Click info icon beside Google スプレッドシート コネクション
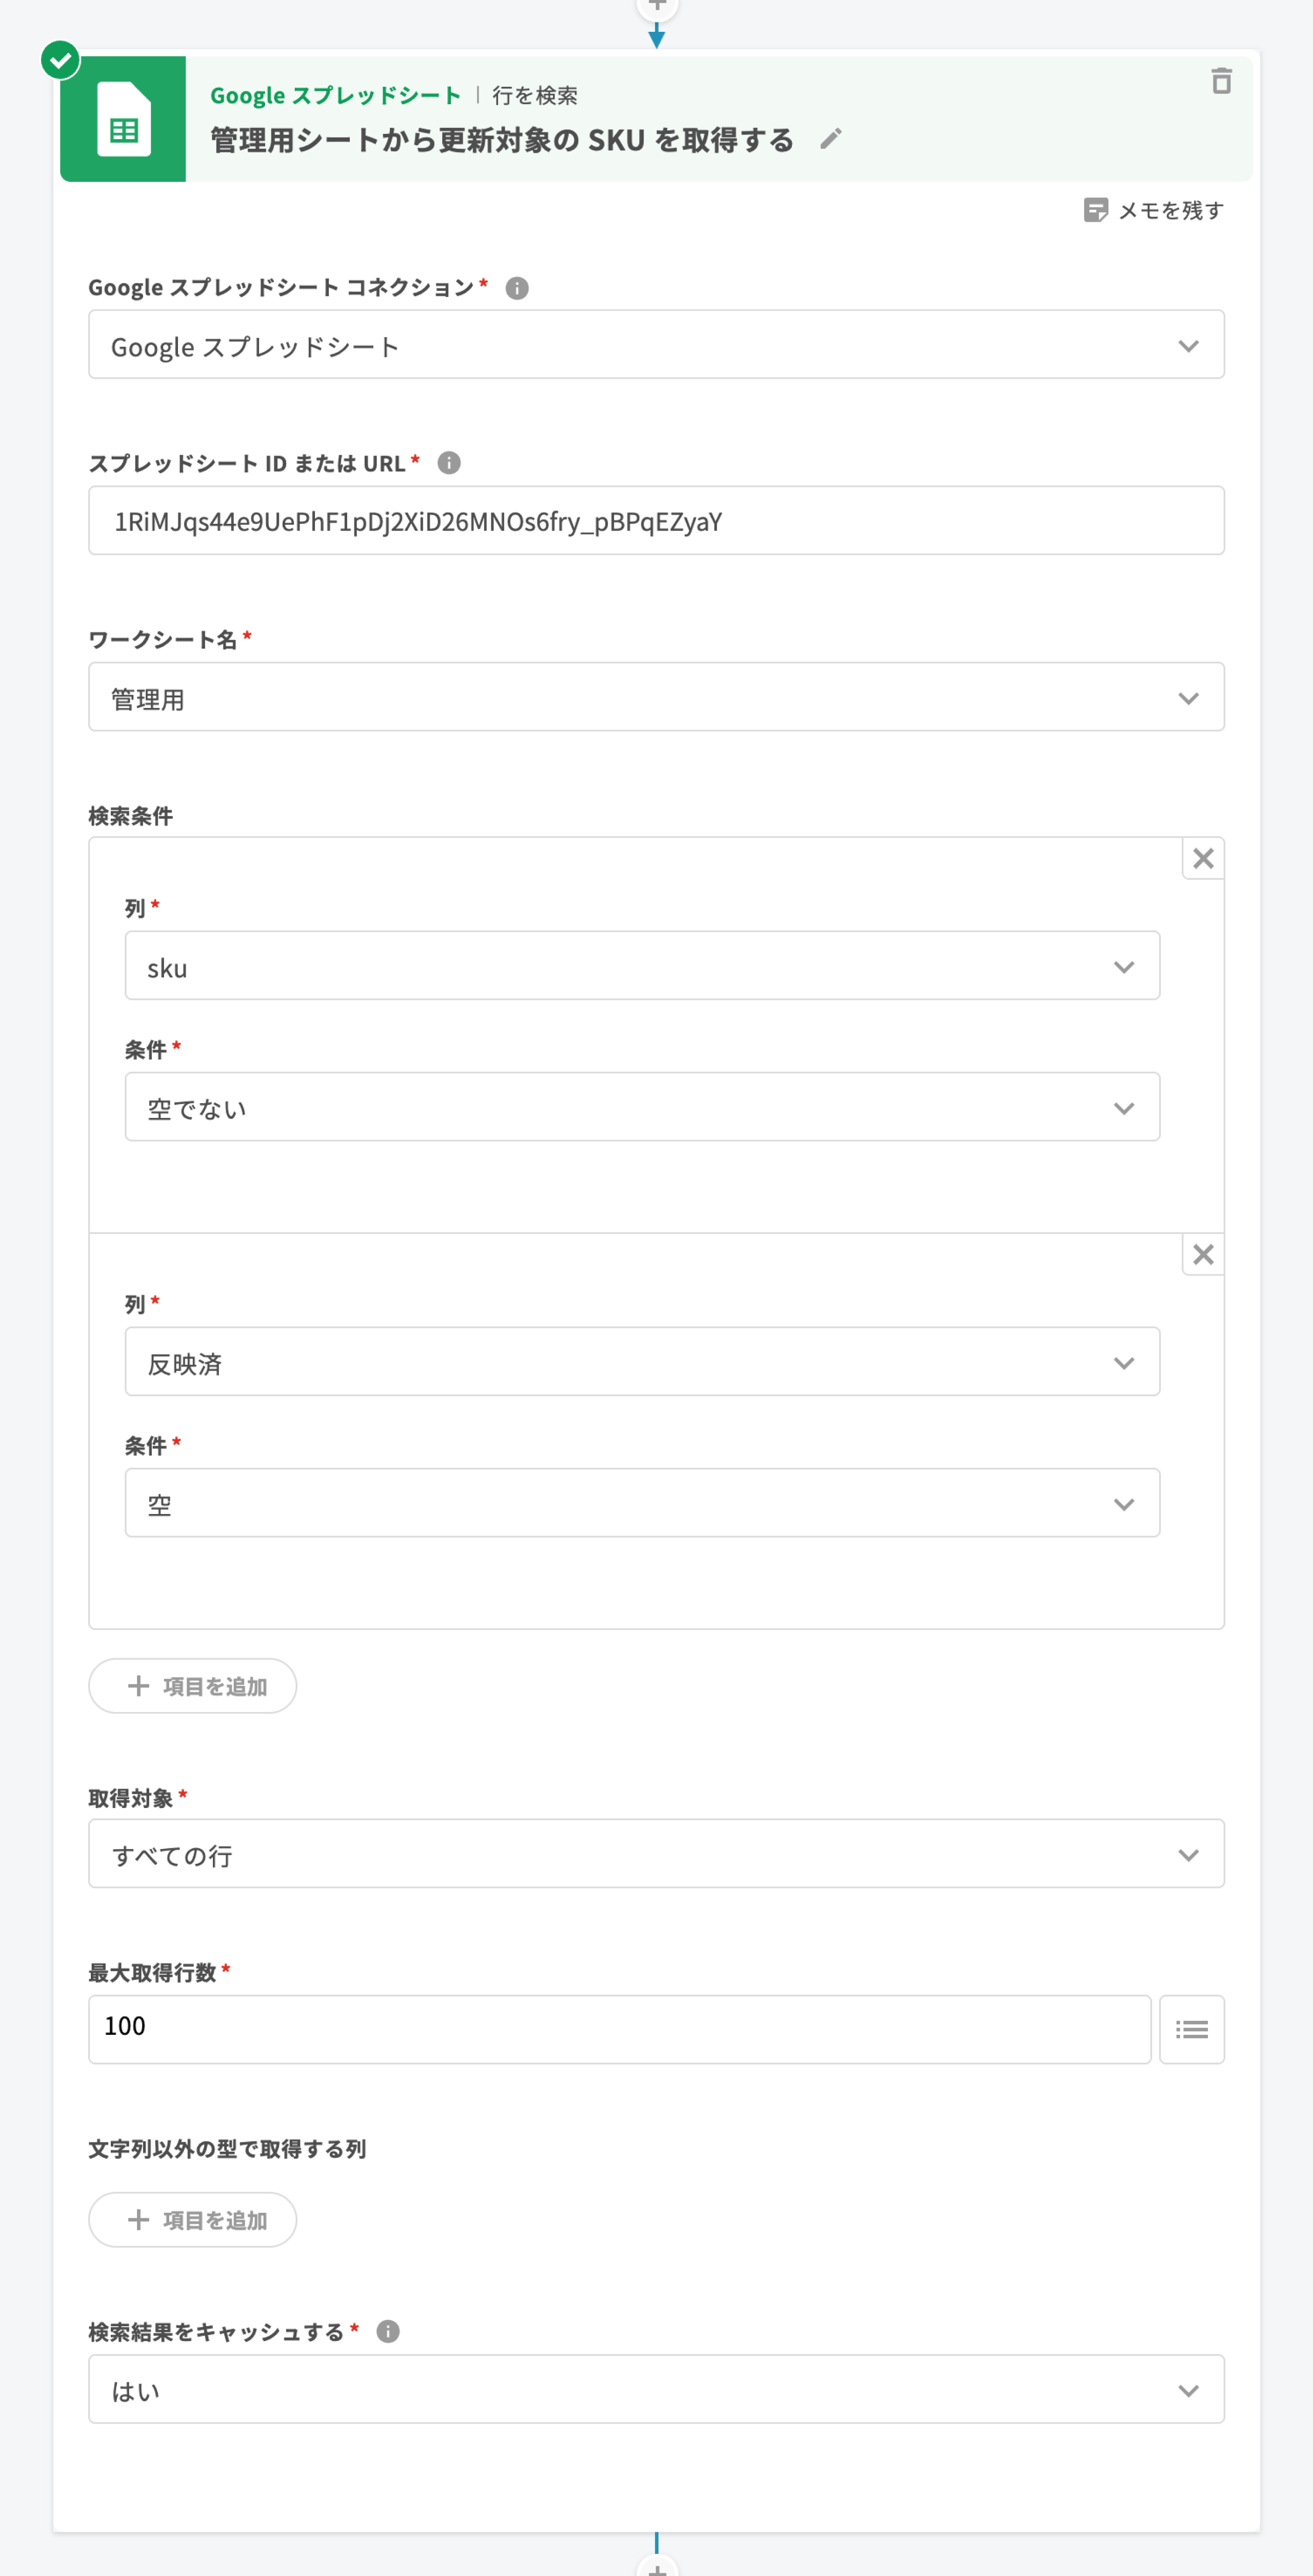 (517, 288)
